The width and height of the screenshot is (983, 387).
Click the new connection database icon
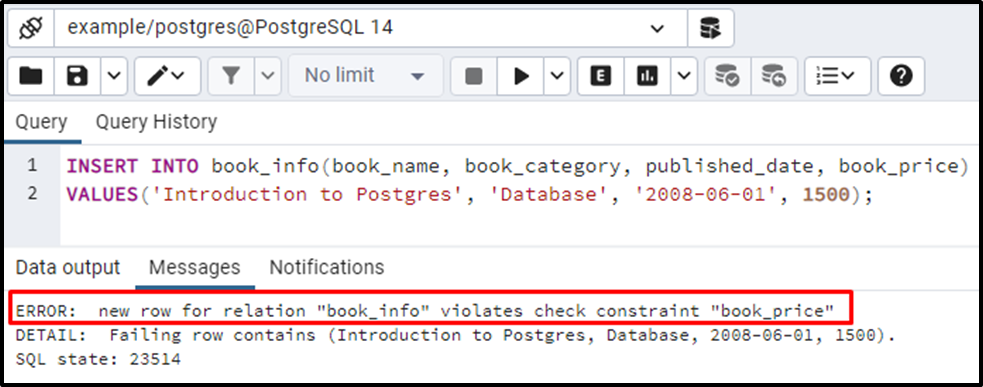(711, 28)
